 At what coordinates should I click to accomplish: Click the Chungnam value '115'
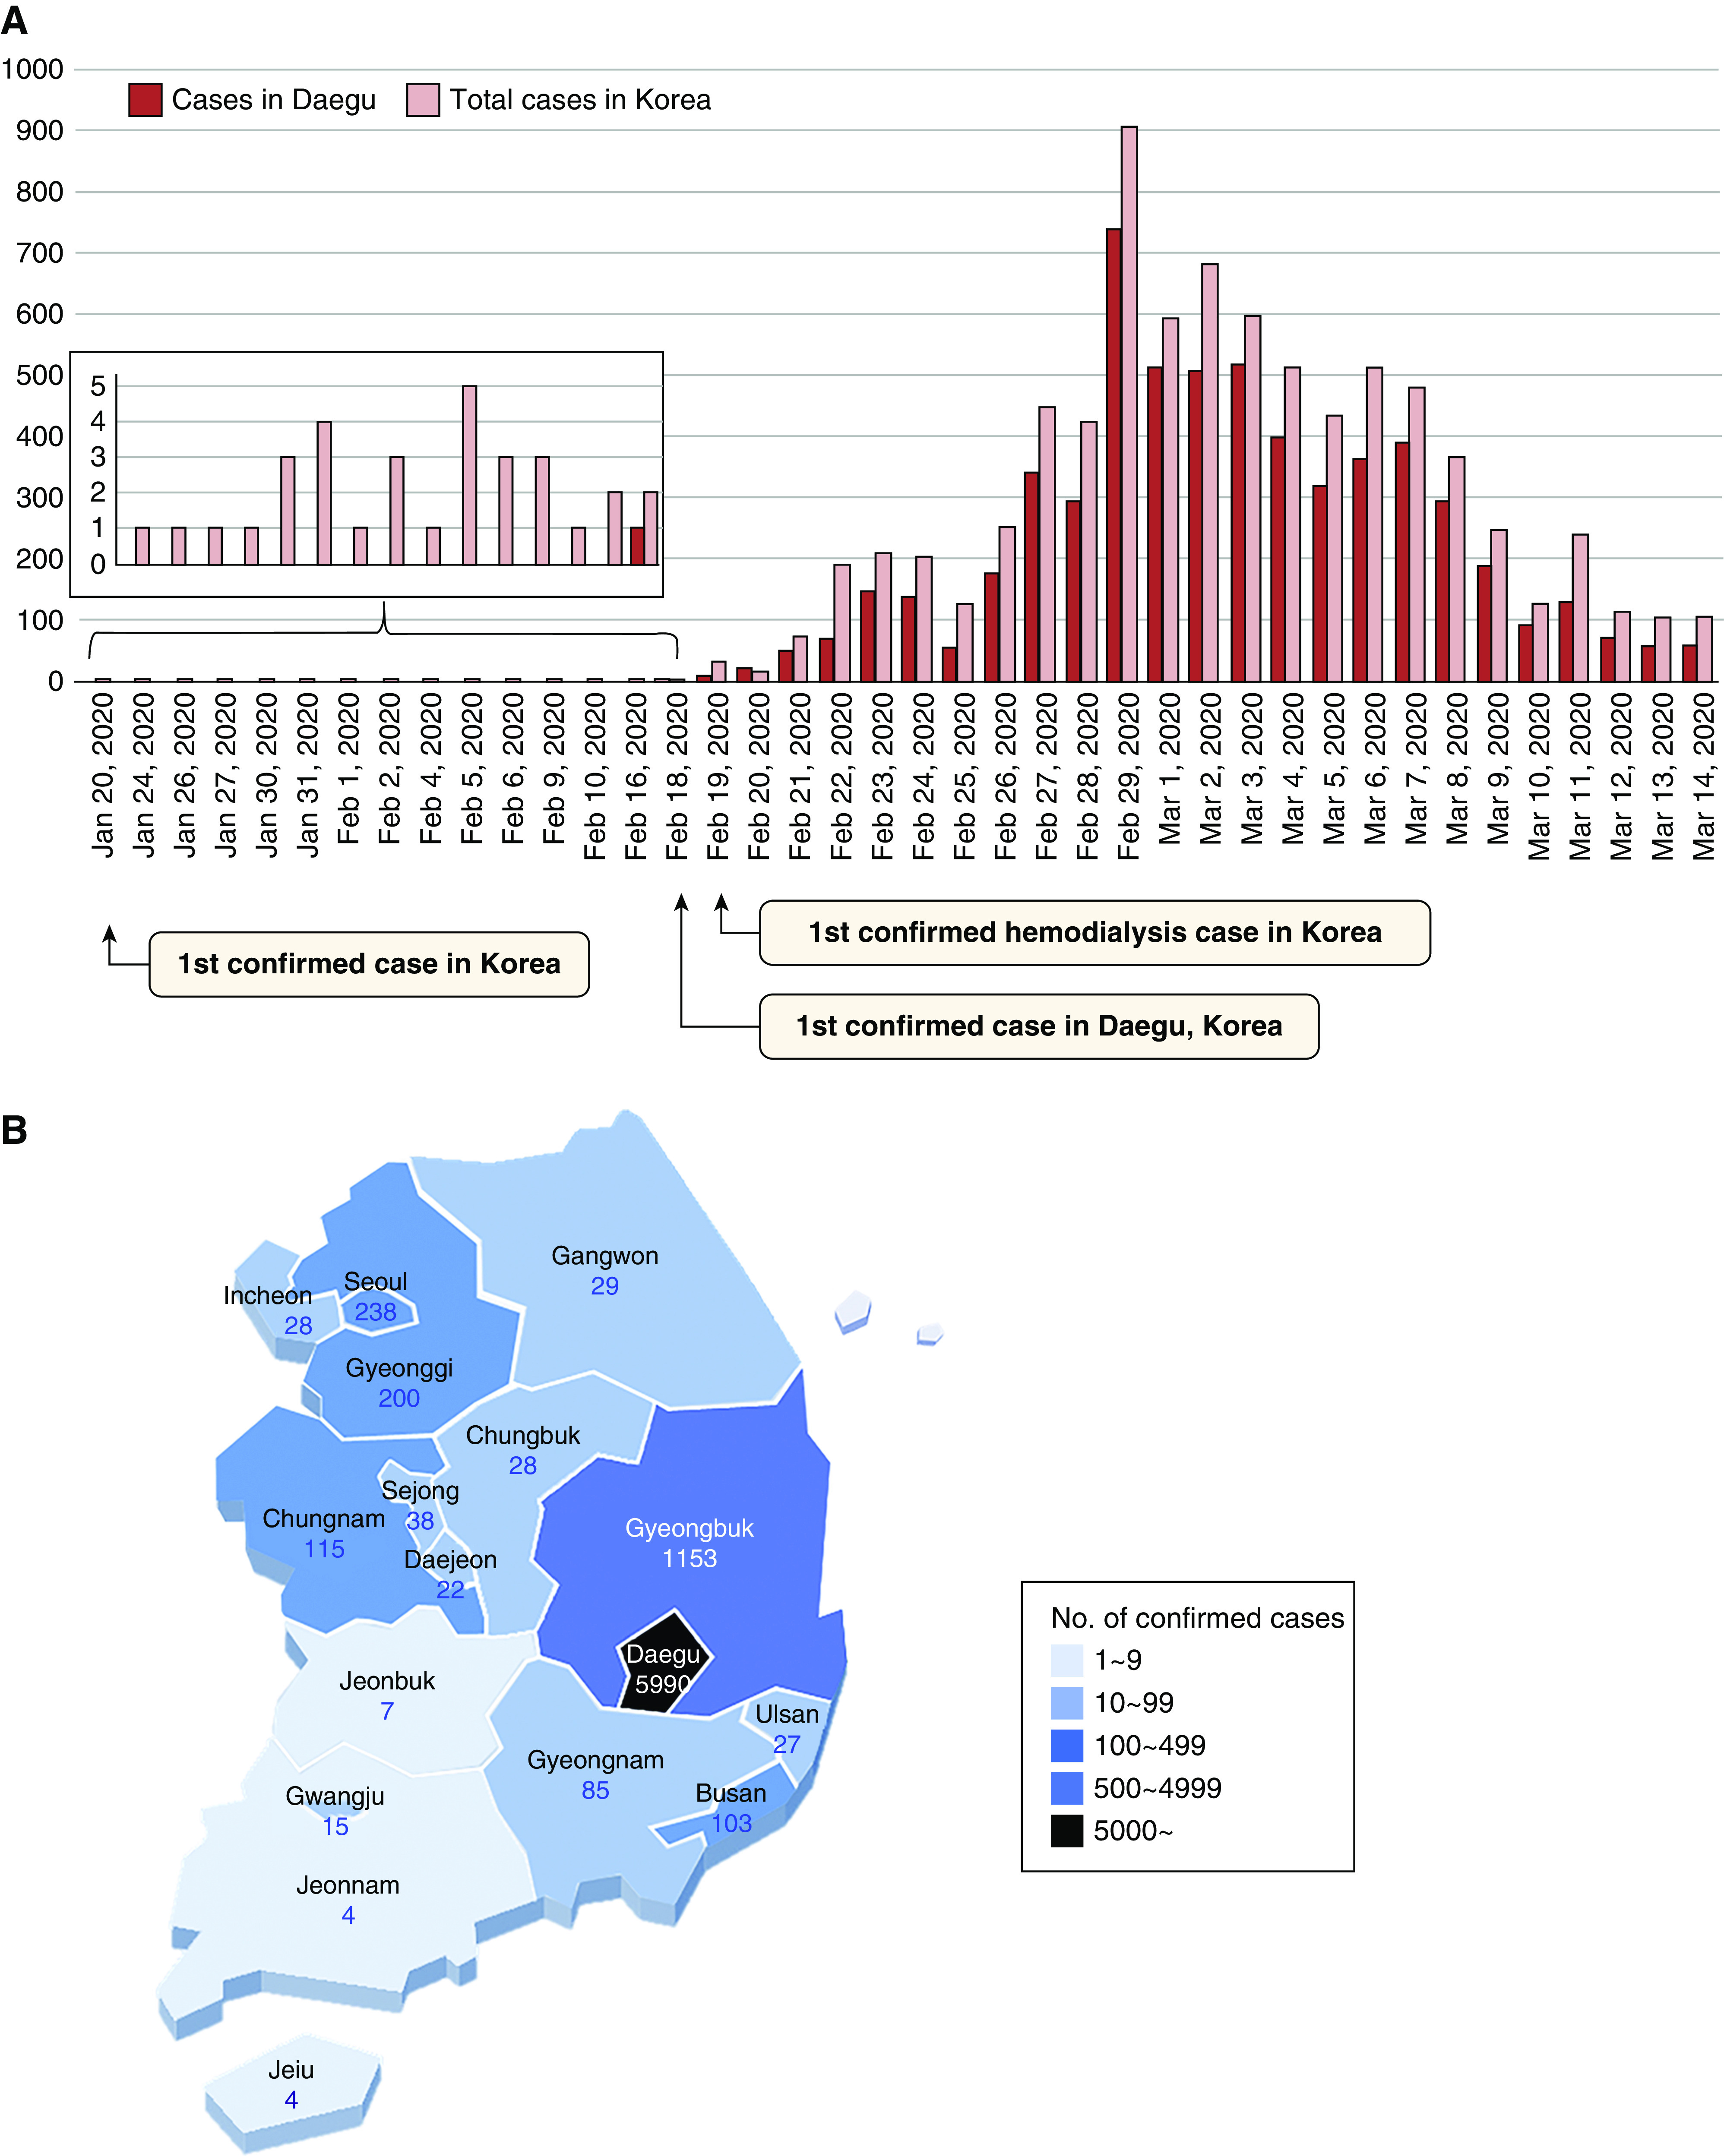324,1549
